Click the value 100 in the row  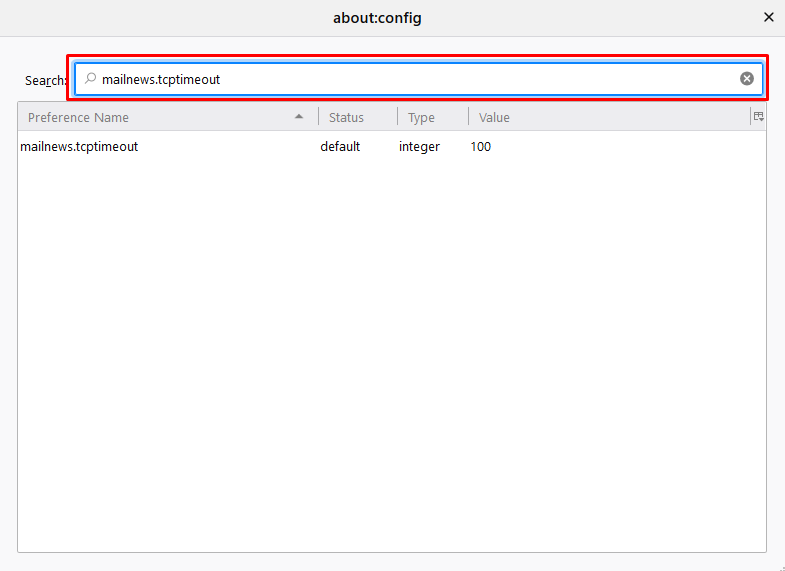click(481, 147)
